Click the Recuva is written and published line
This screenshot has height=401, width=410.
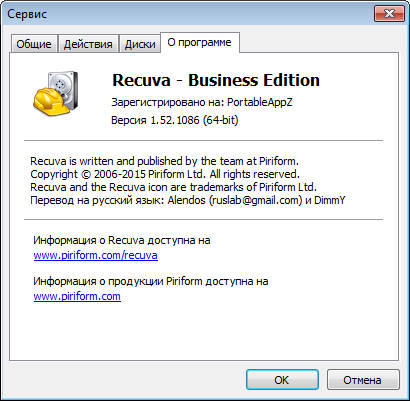[164, 161]
